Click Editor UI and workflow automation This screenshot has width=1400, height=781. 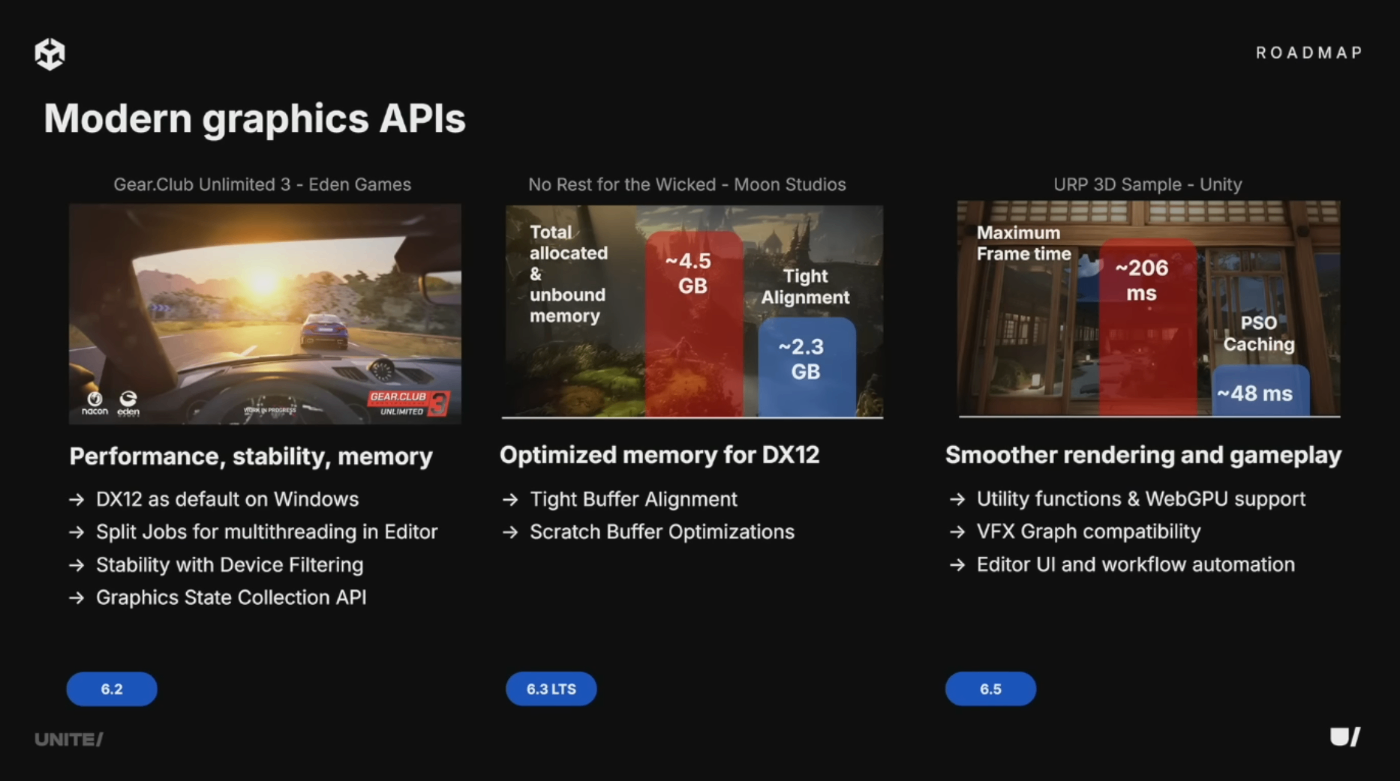tap(1136, 565)
